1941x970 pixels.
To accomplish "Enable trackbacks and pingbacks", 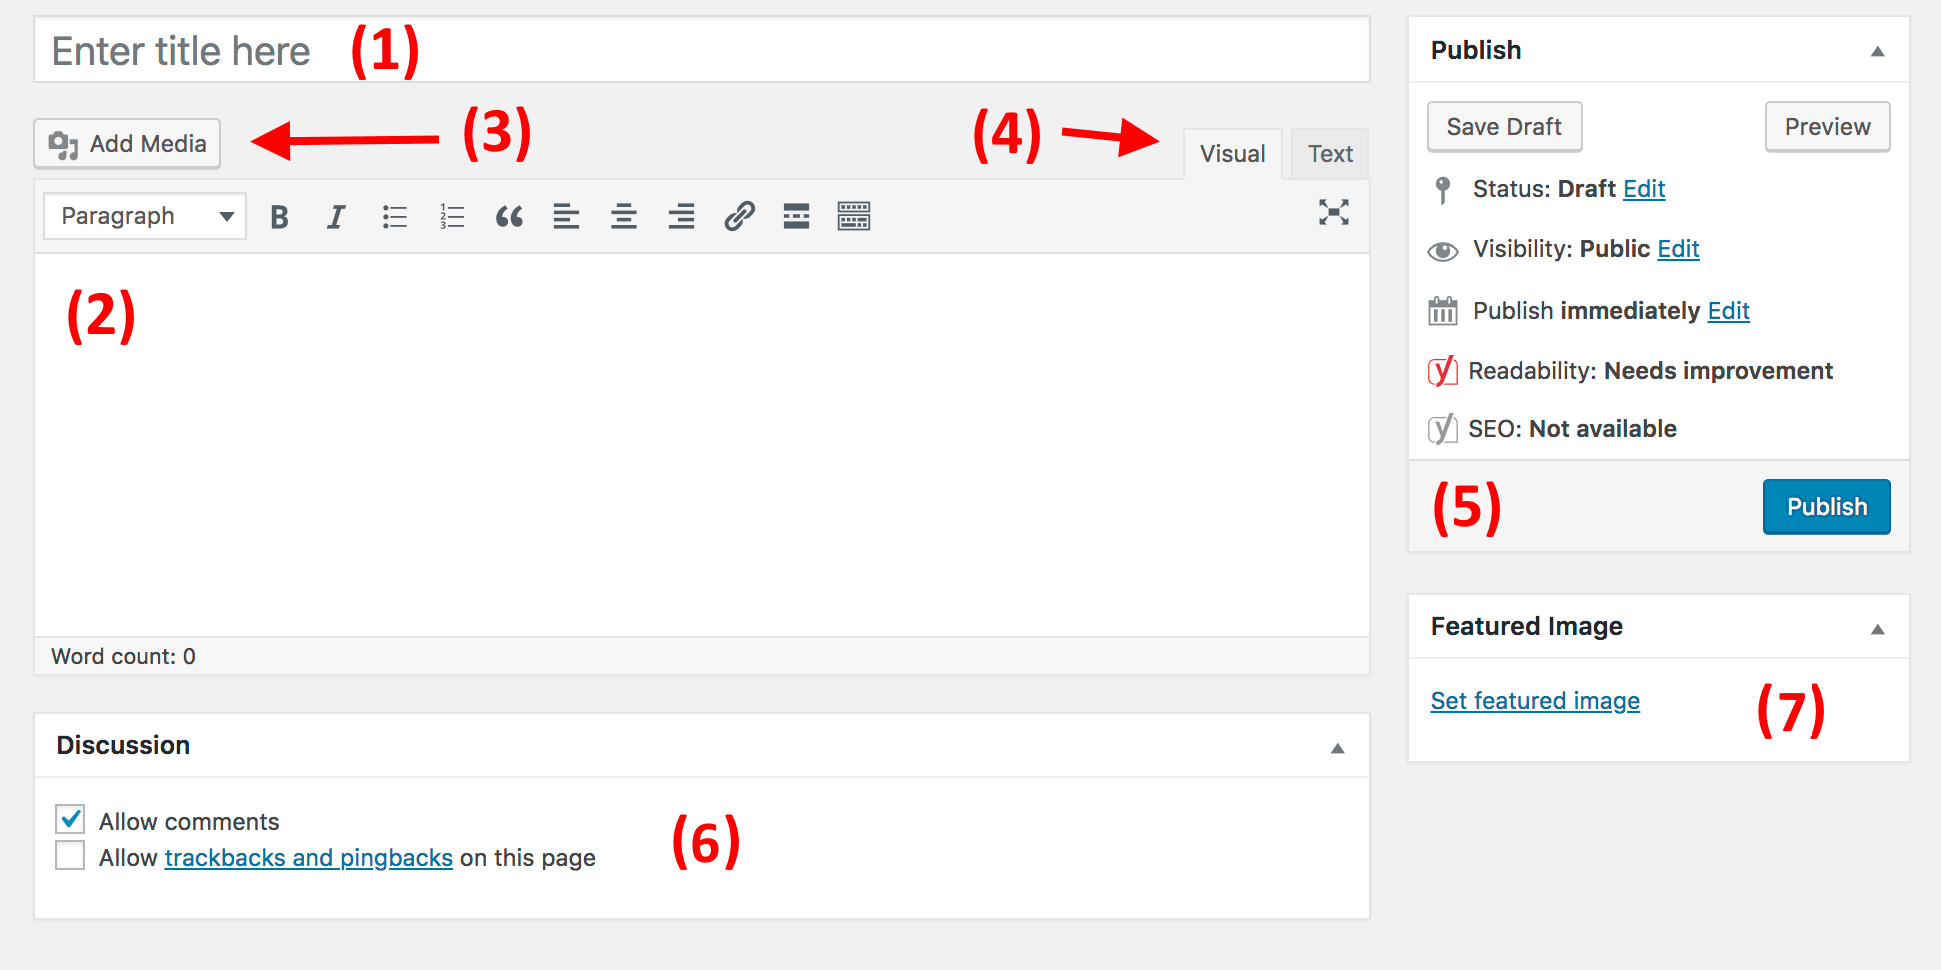I will pos(69,855).
